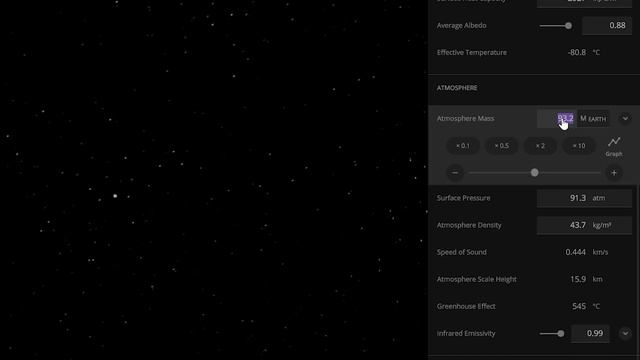
Task: Multiply atmosphere mass by 2
Action: (540, 146)
